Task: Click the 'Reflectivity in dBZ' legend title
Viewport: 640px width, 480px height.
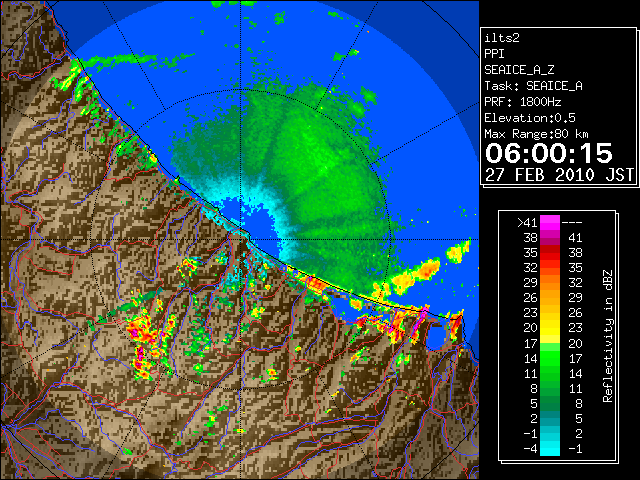Action: [608, 336]
